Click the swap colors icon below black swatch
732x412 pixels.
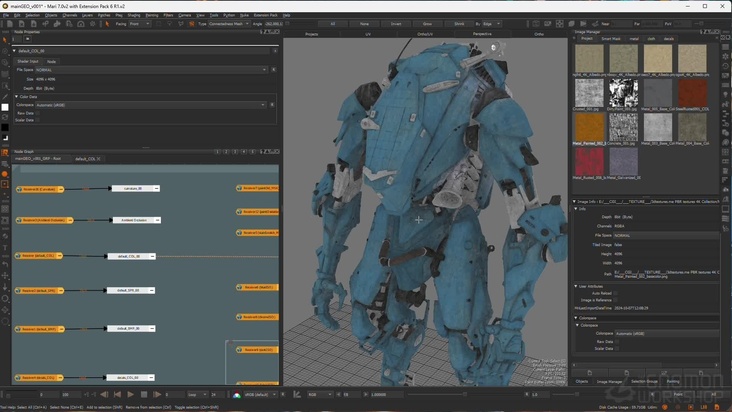point(5,138)
